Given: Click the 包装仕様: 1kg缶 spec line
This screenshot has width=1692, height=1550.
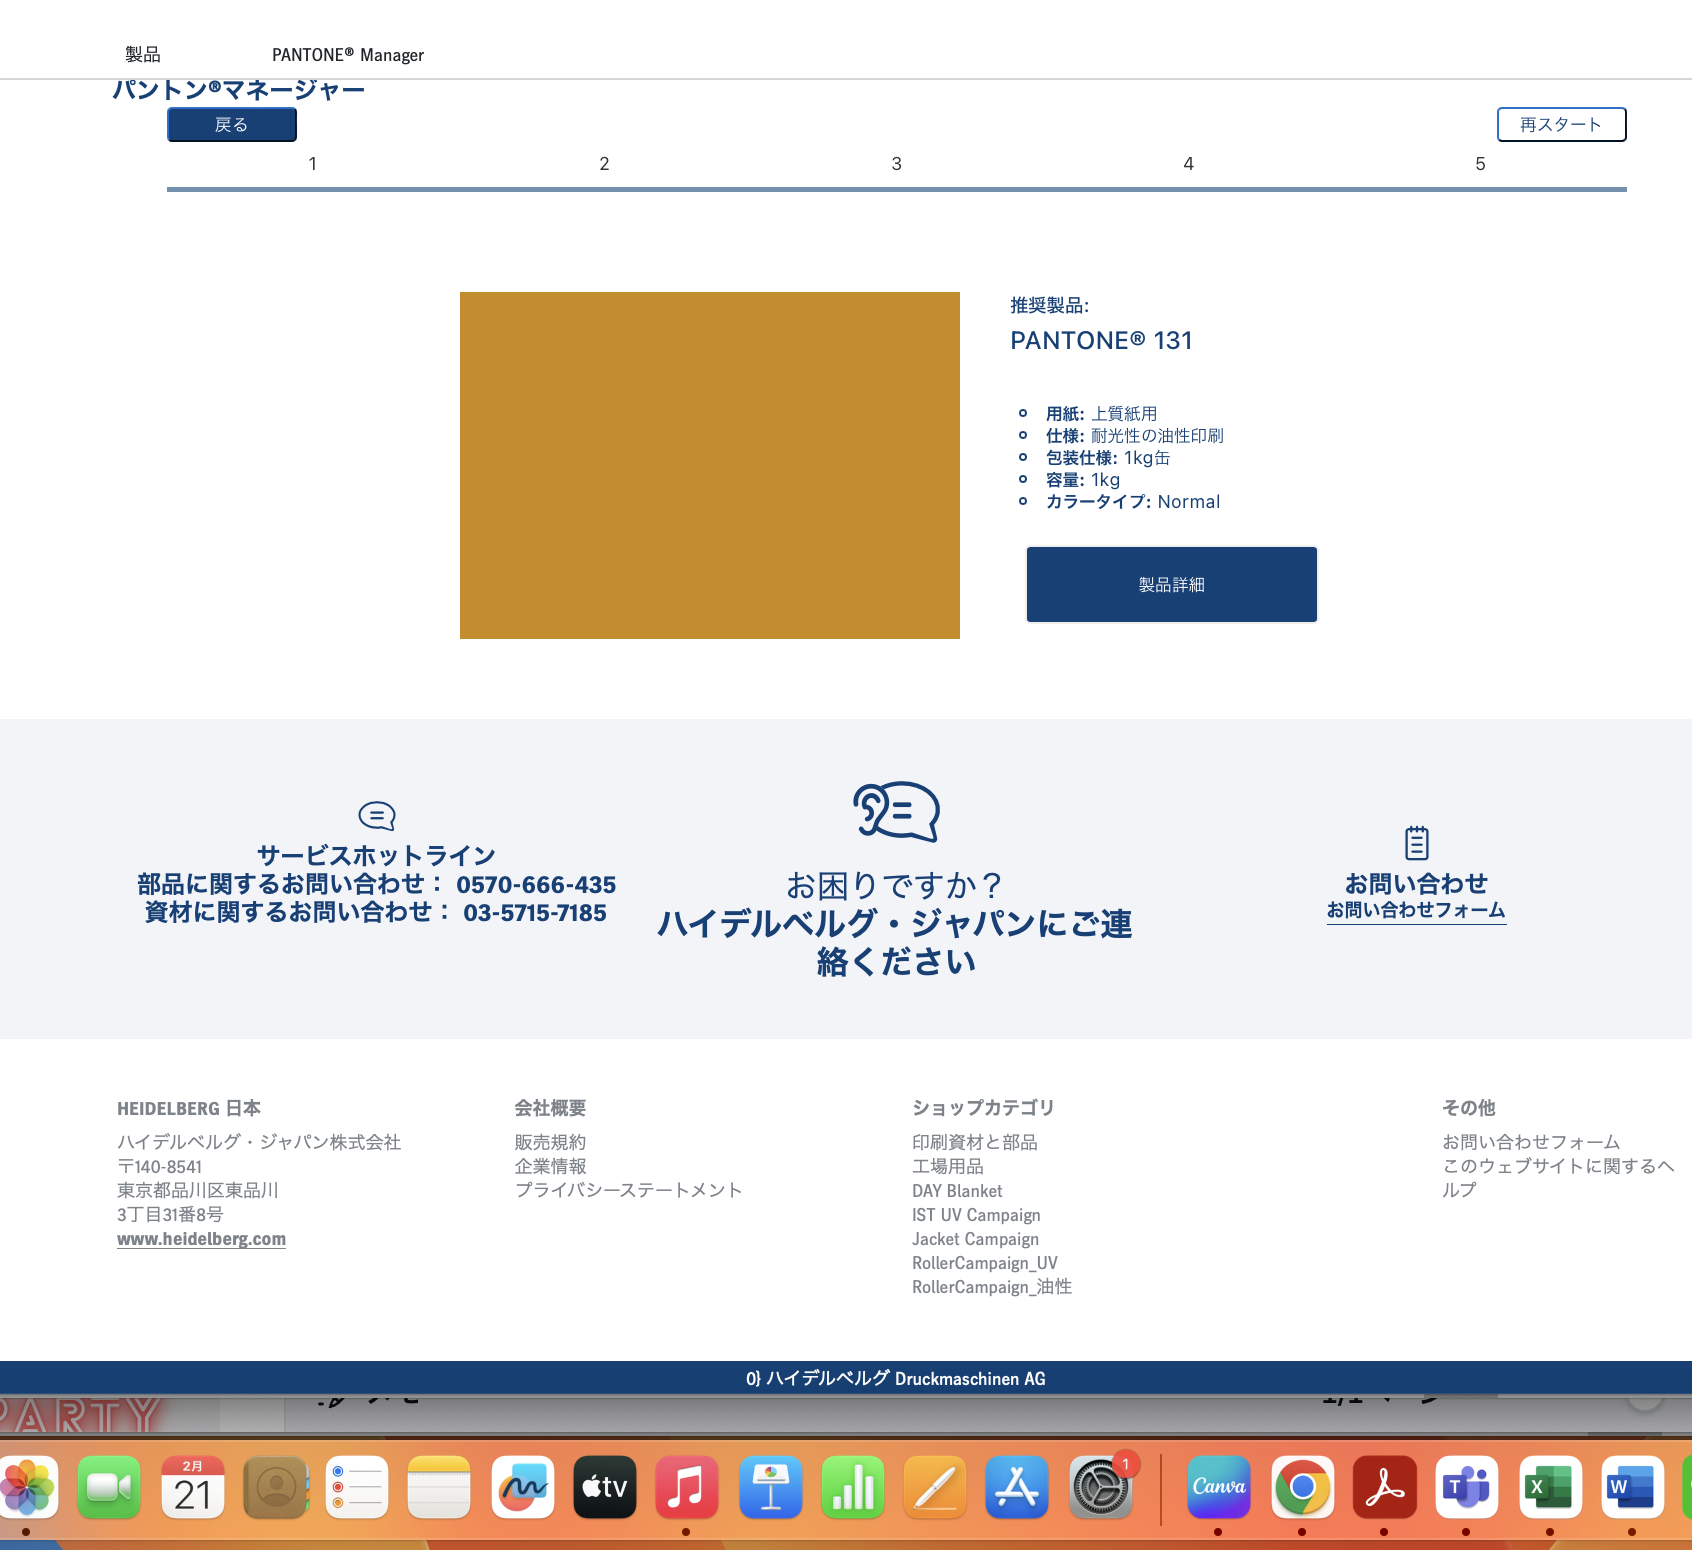Looking at the screenshot, I should tap(1107, 458).
